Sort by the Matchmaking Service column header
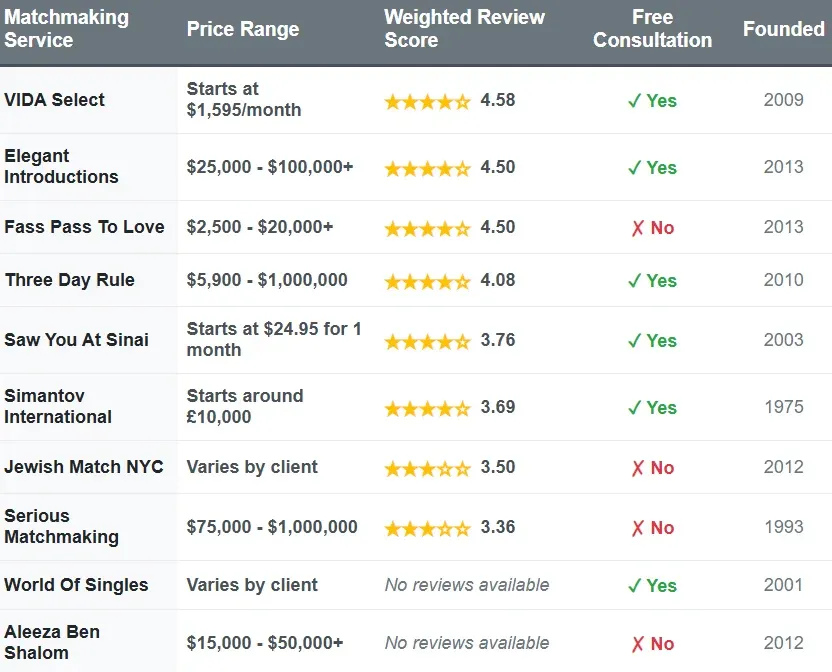 coord(66,29)
